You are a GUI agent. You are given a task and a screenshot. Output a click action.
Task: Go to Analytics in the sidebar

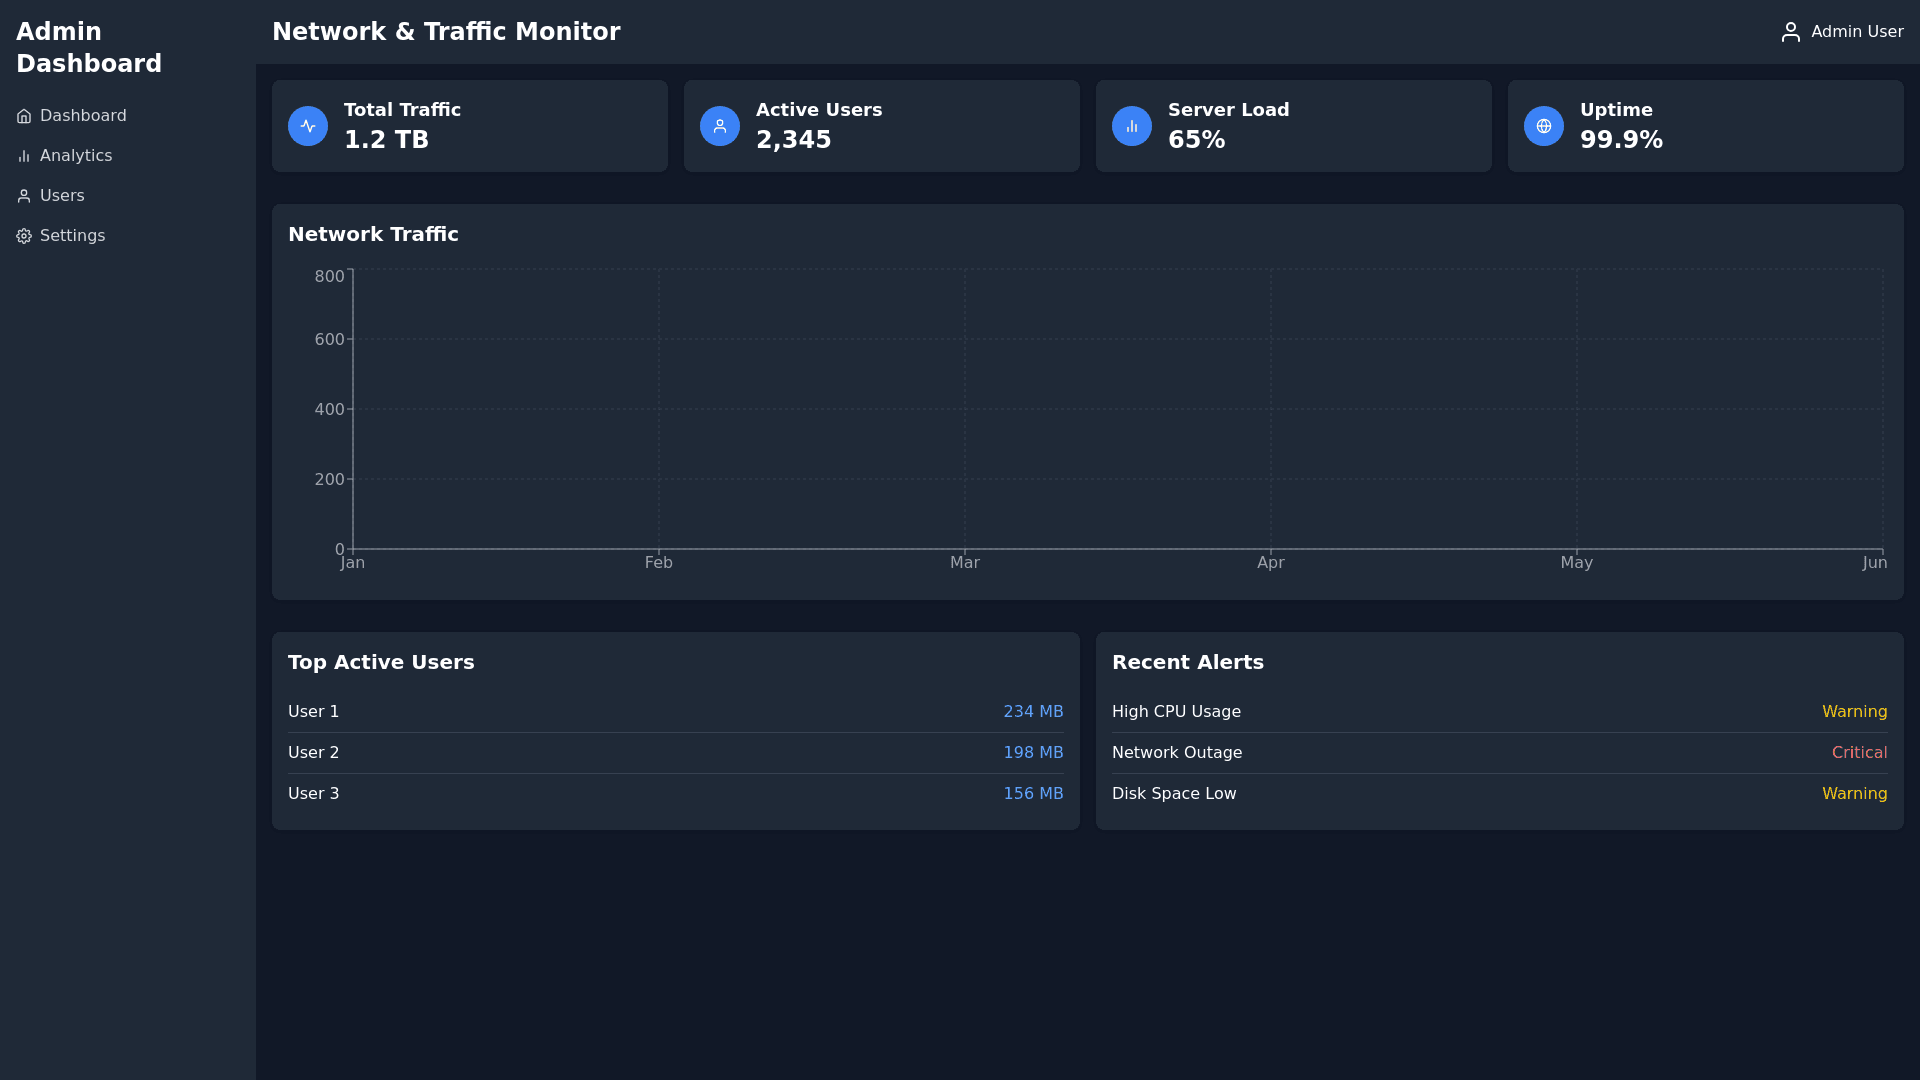click(76, 156)
